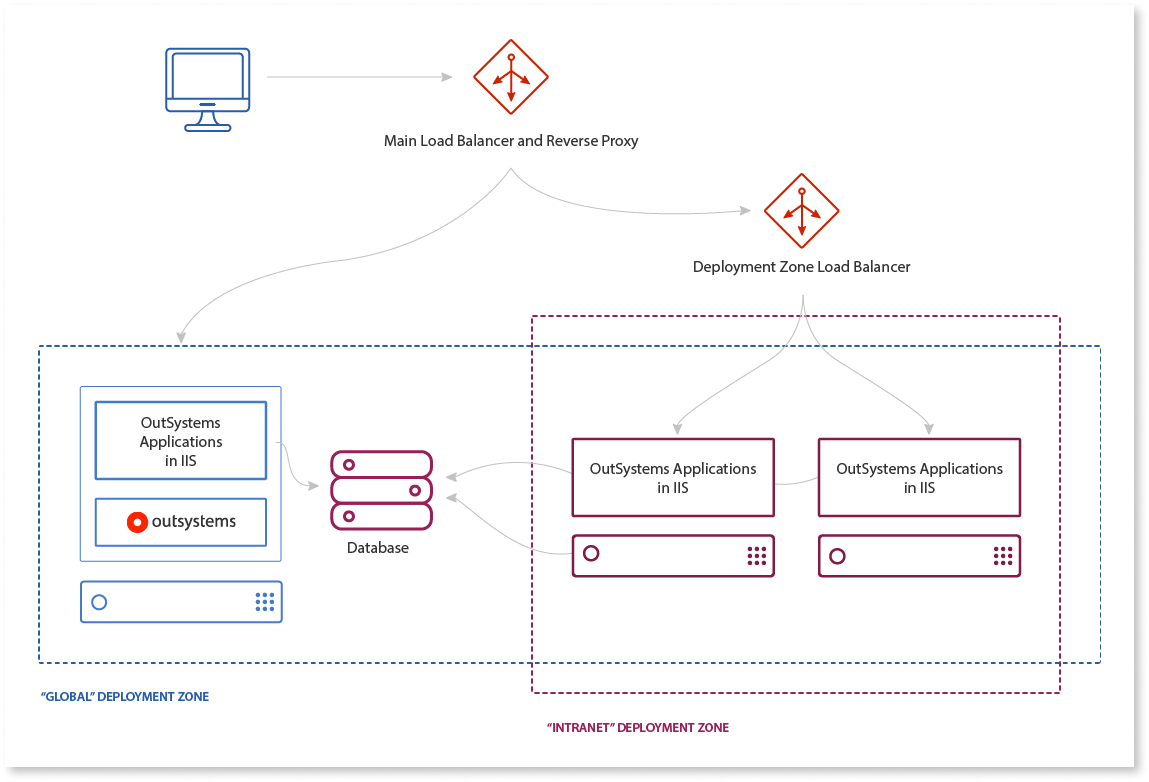The width and height of the screenshot is (1149, 782).
Task: Select the Main Load Balancer diamond icon
Action: tap(510, 76)
